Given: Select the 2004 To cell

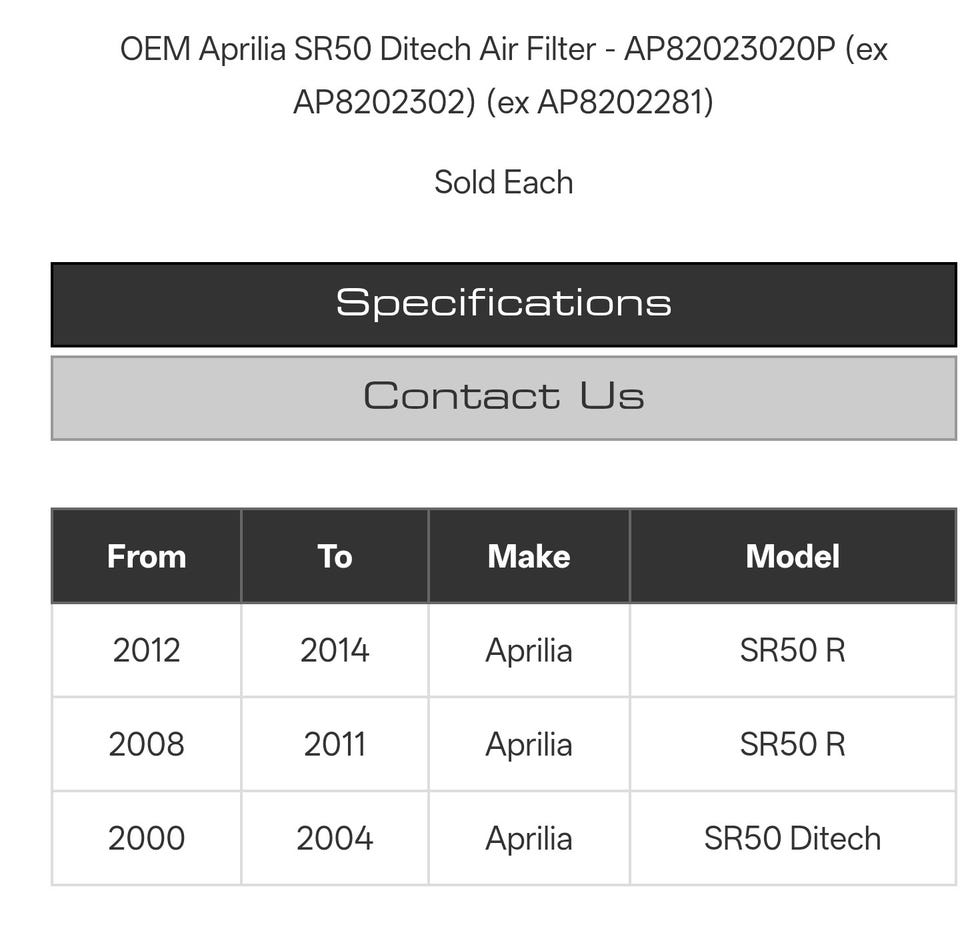Looking at the screenshot, I should click(x=334, y=838).
